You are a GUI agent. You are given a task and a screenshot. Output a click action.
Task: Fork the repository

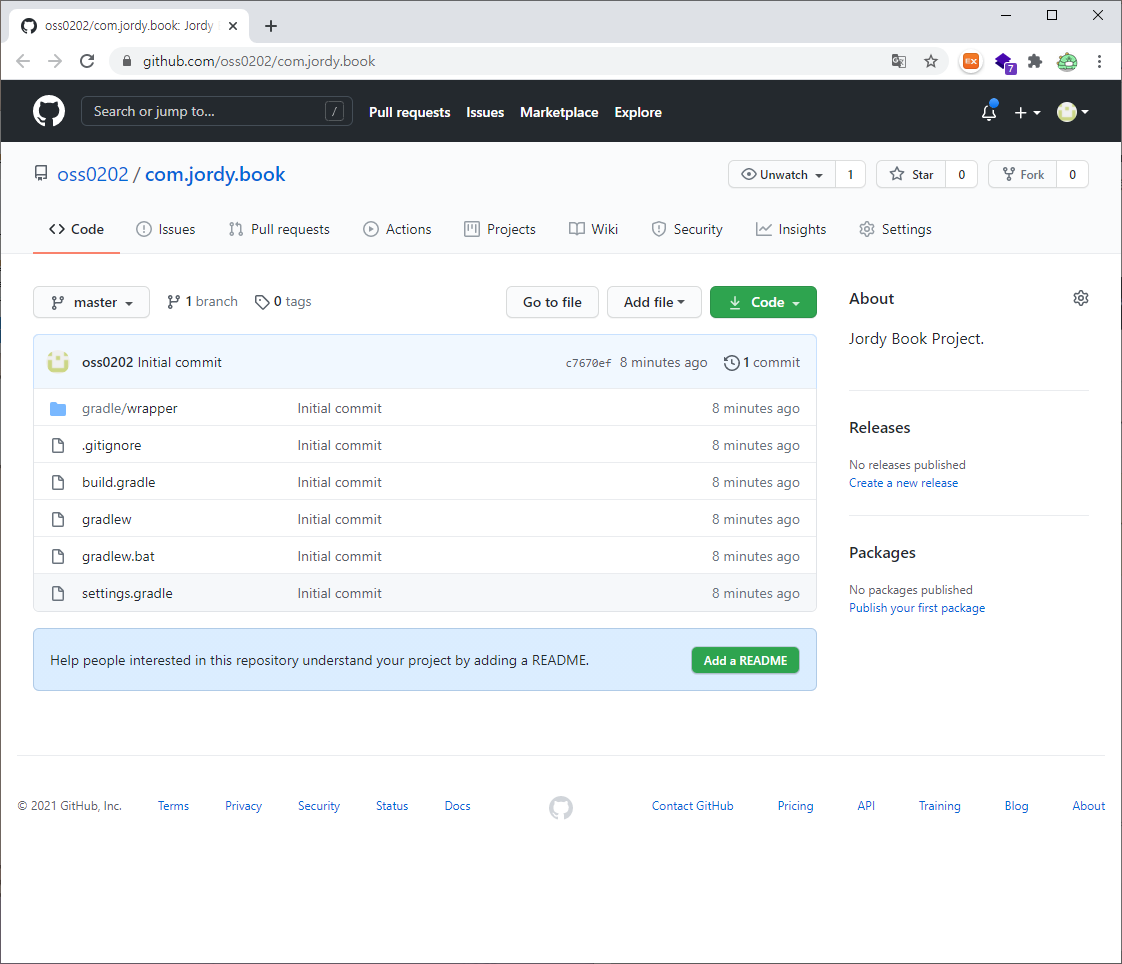click(x=1023, y=175)
